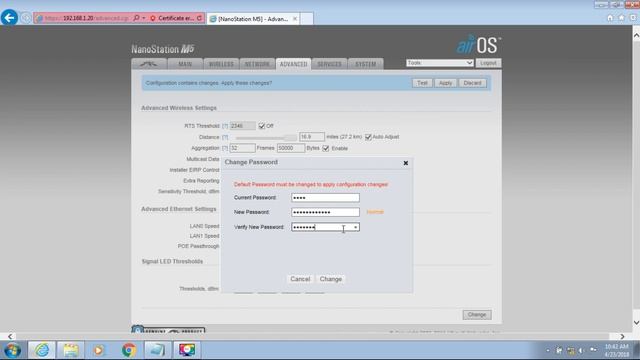Click the RTS Threshold value field

click(242, 126)
